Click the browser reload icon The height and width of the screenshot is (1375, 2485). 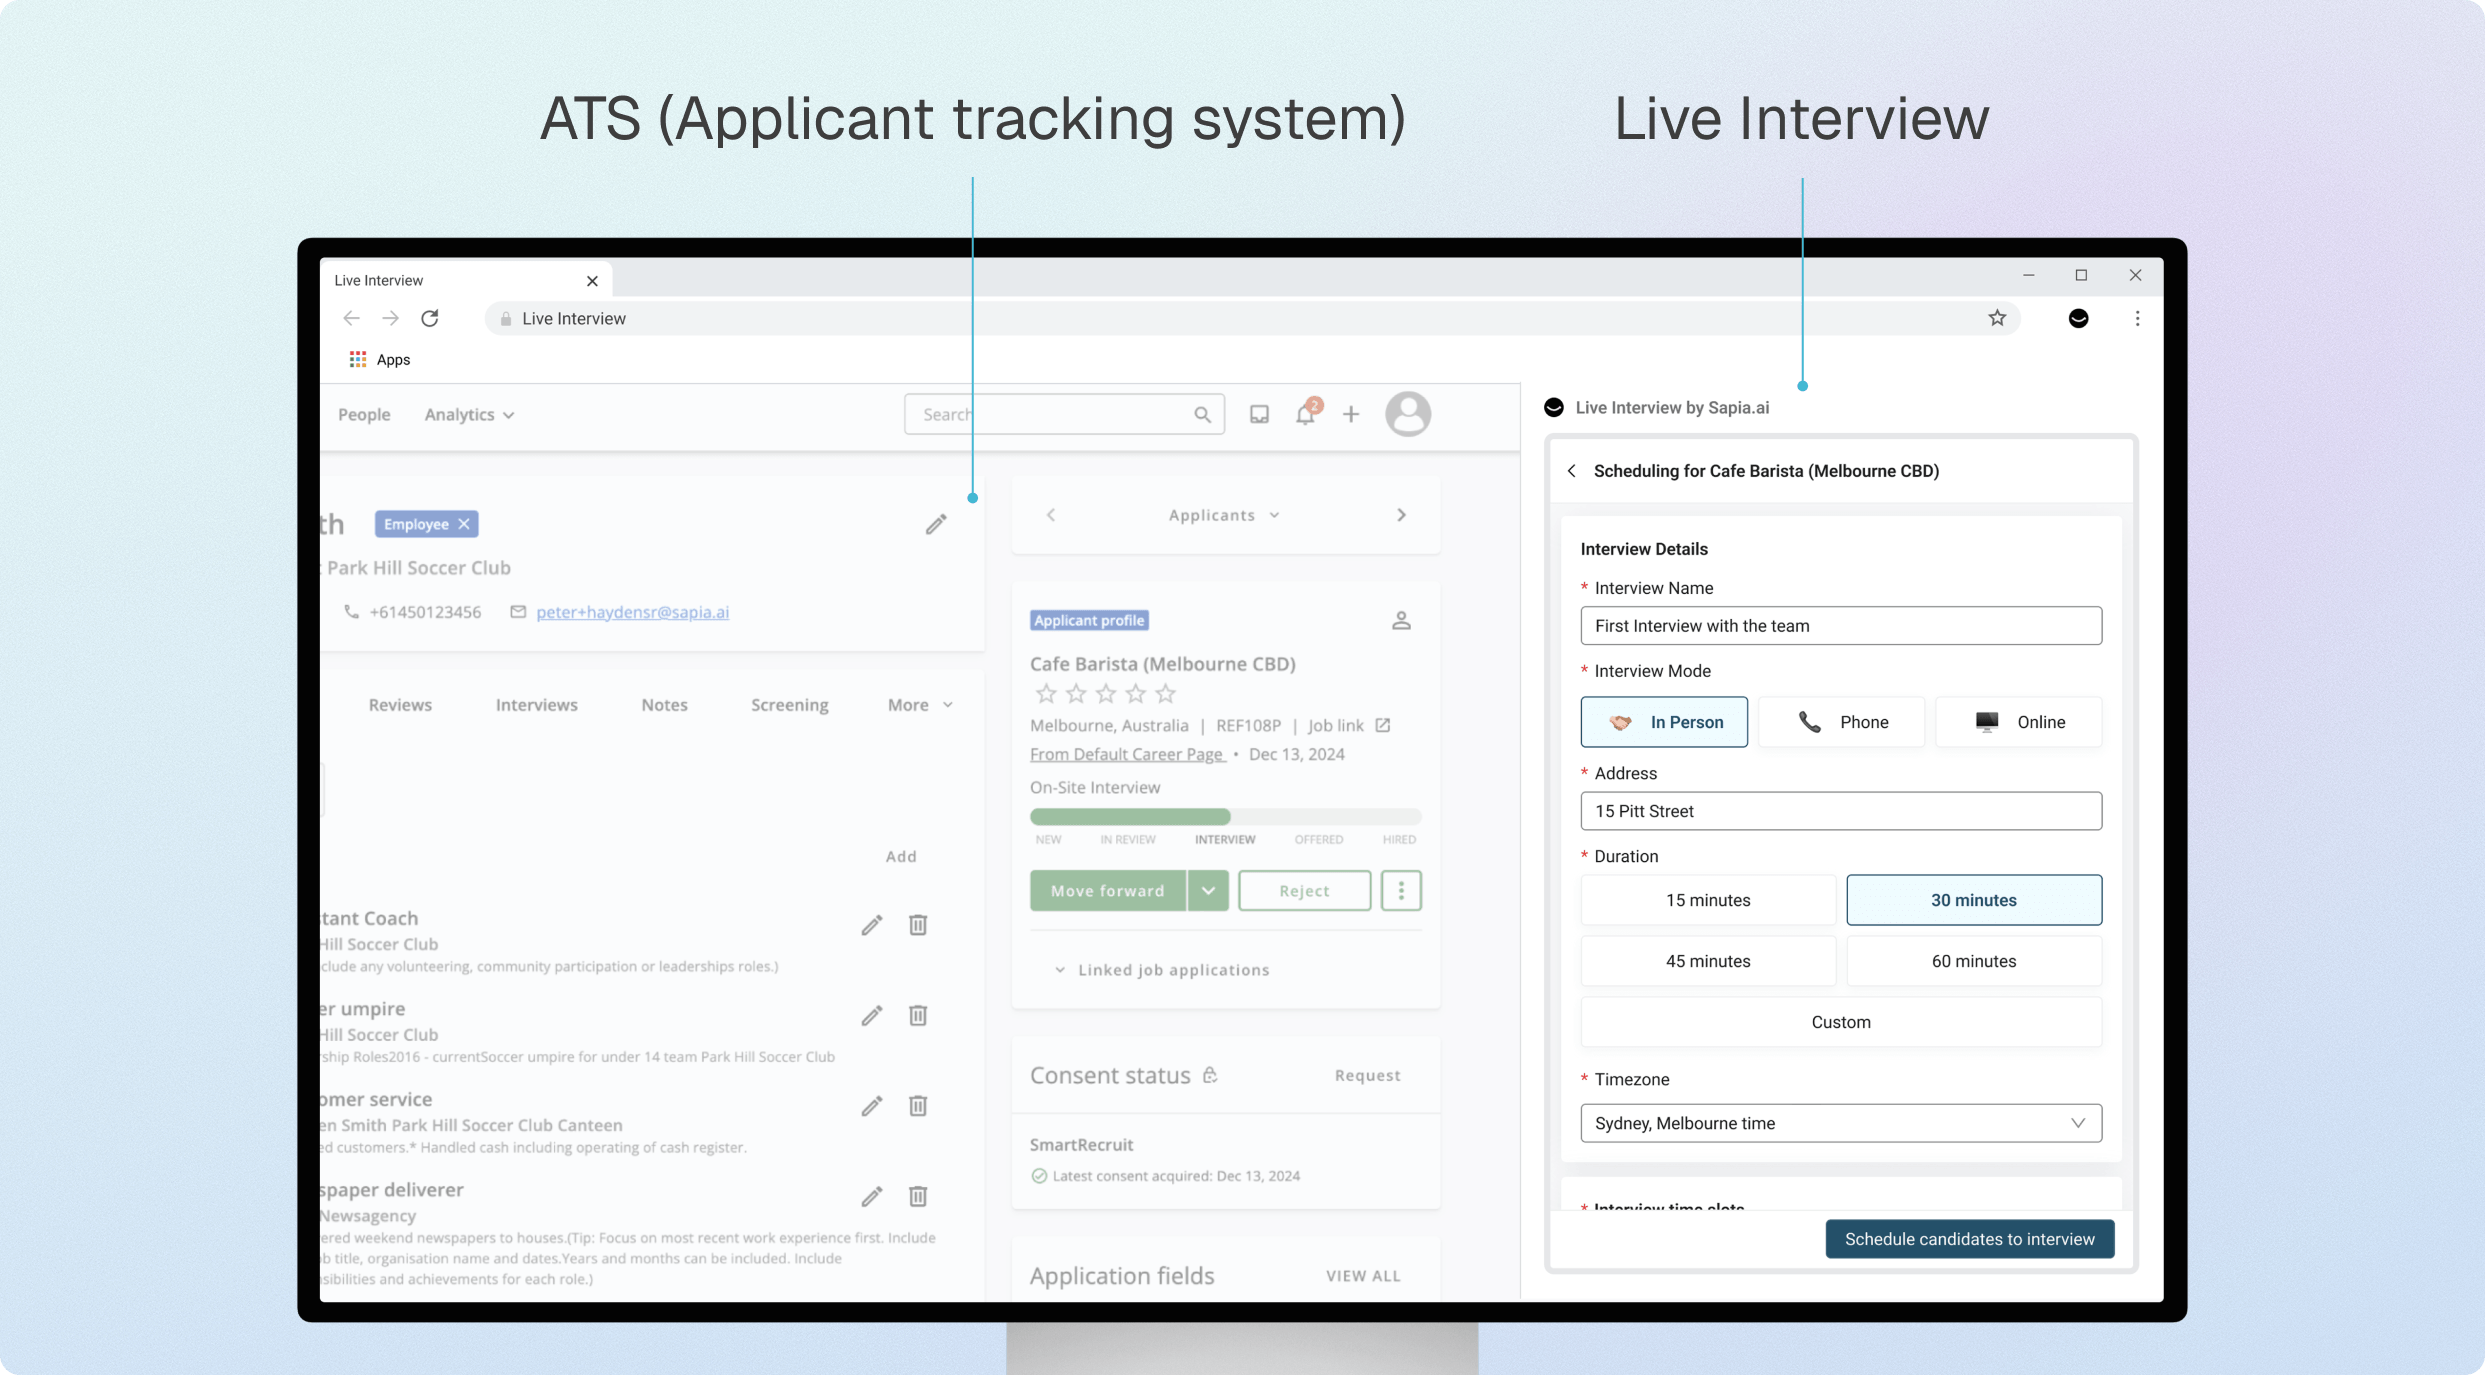pyautogui.click(x=430, y=318)
